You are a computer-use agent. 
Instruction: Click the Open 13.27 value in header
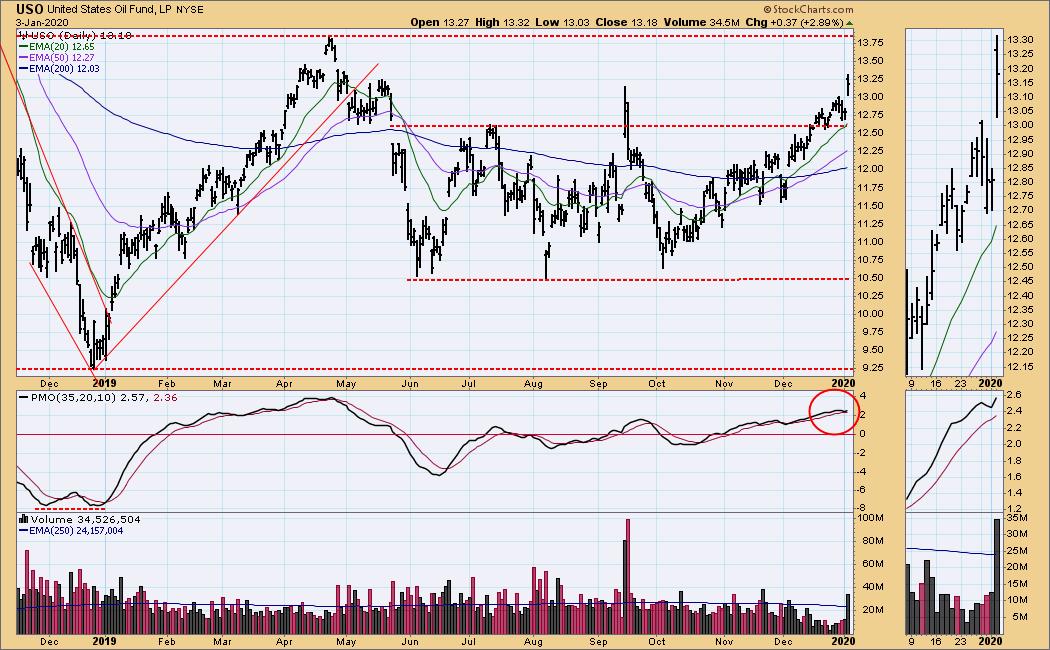pos(438,22)
